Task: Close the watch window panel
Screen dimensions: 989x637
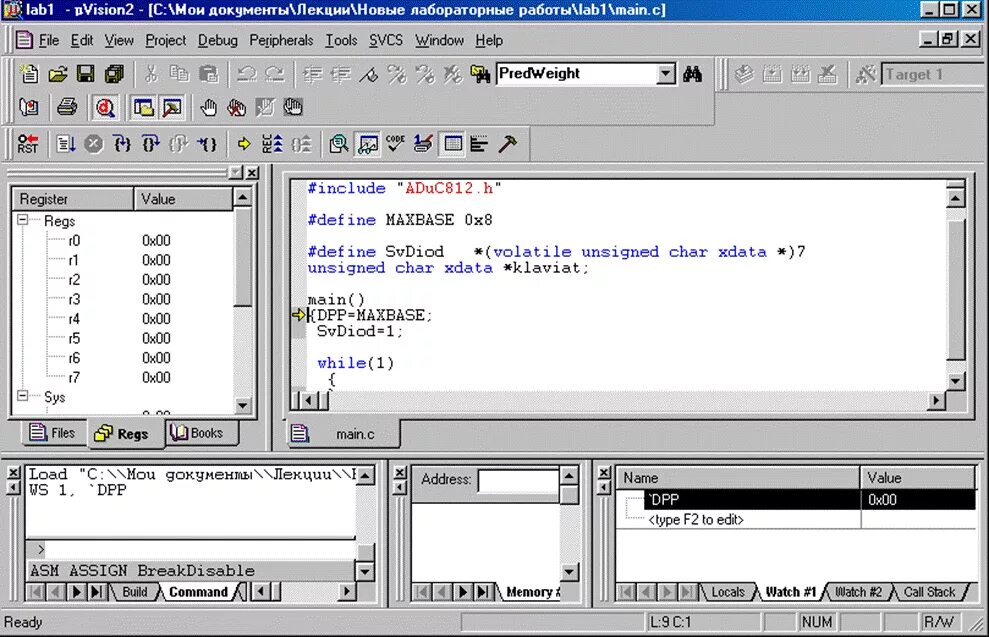Action: (604, 472)
